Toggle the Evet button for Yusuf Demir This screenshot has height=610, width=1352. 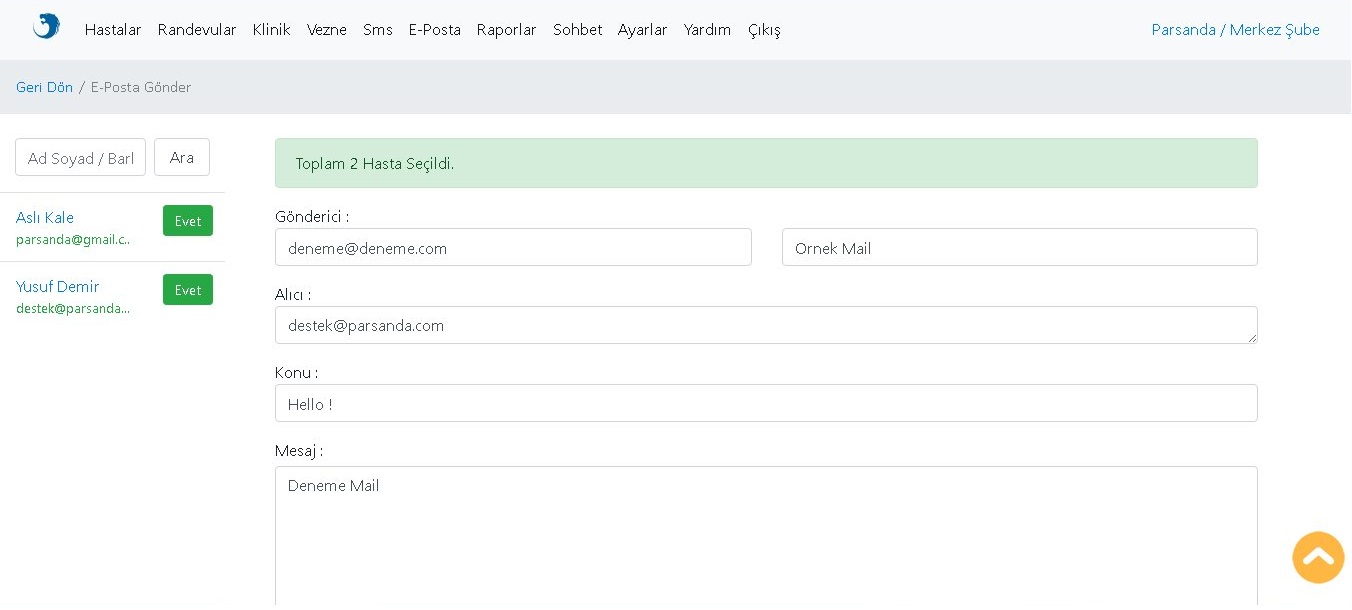point(188,290)
